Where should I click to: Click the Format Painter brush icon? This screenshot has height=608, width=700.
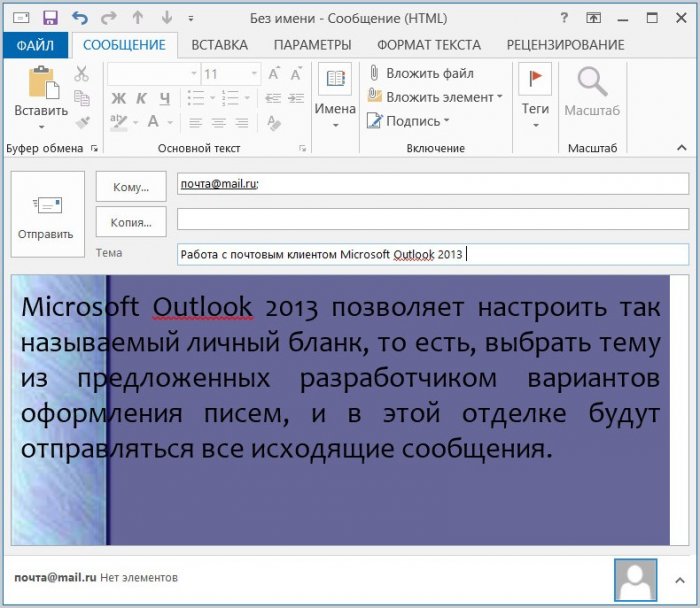(82, 122)
